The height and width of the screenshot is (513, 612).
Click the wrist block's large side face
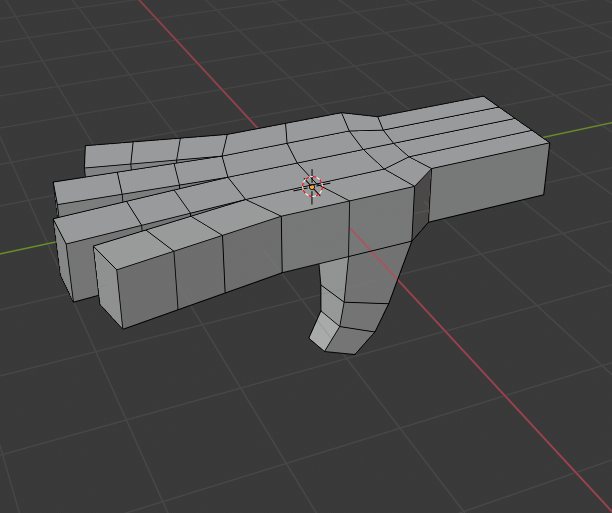489,182
